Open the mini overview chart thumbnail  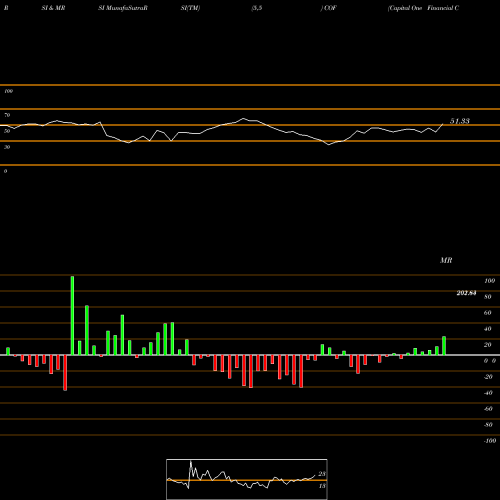pyautogui.click(x=247, y=479)
